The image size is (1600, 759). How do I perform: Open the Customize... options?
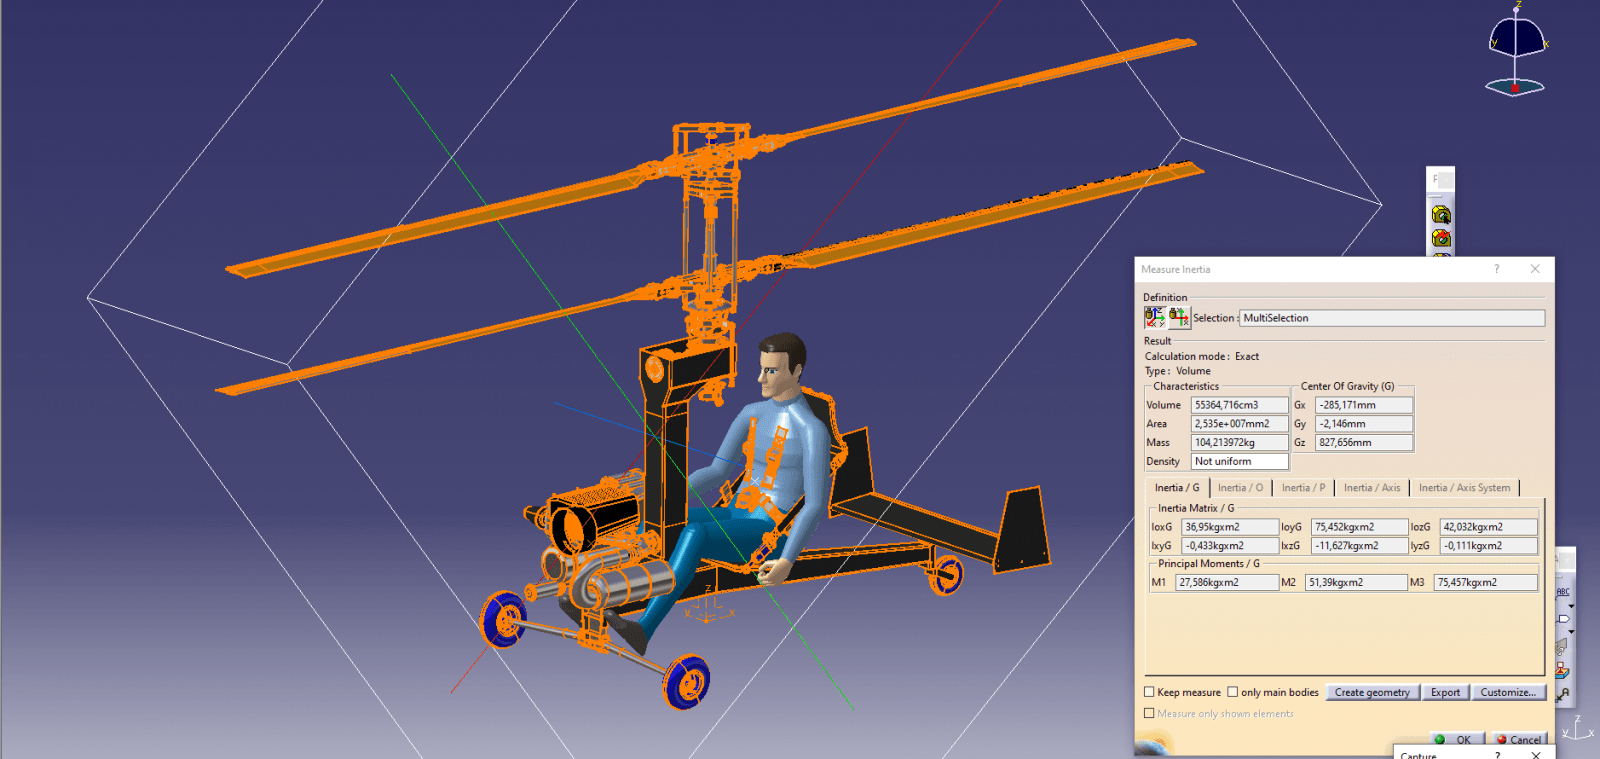click(x=1508, y=692)
